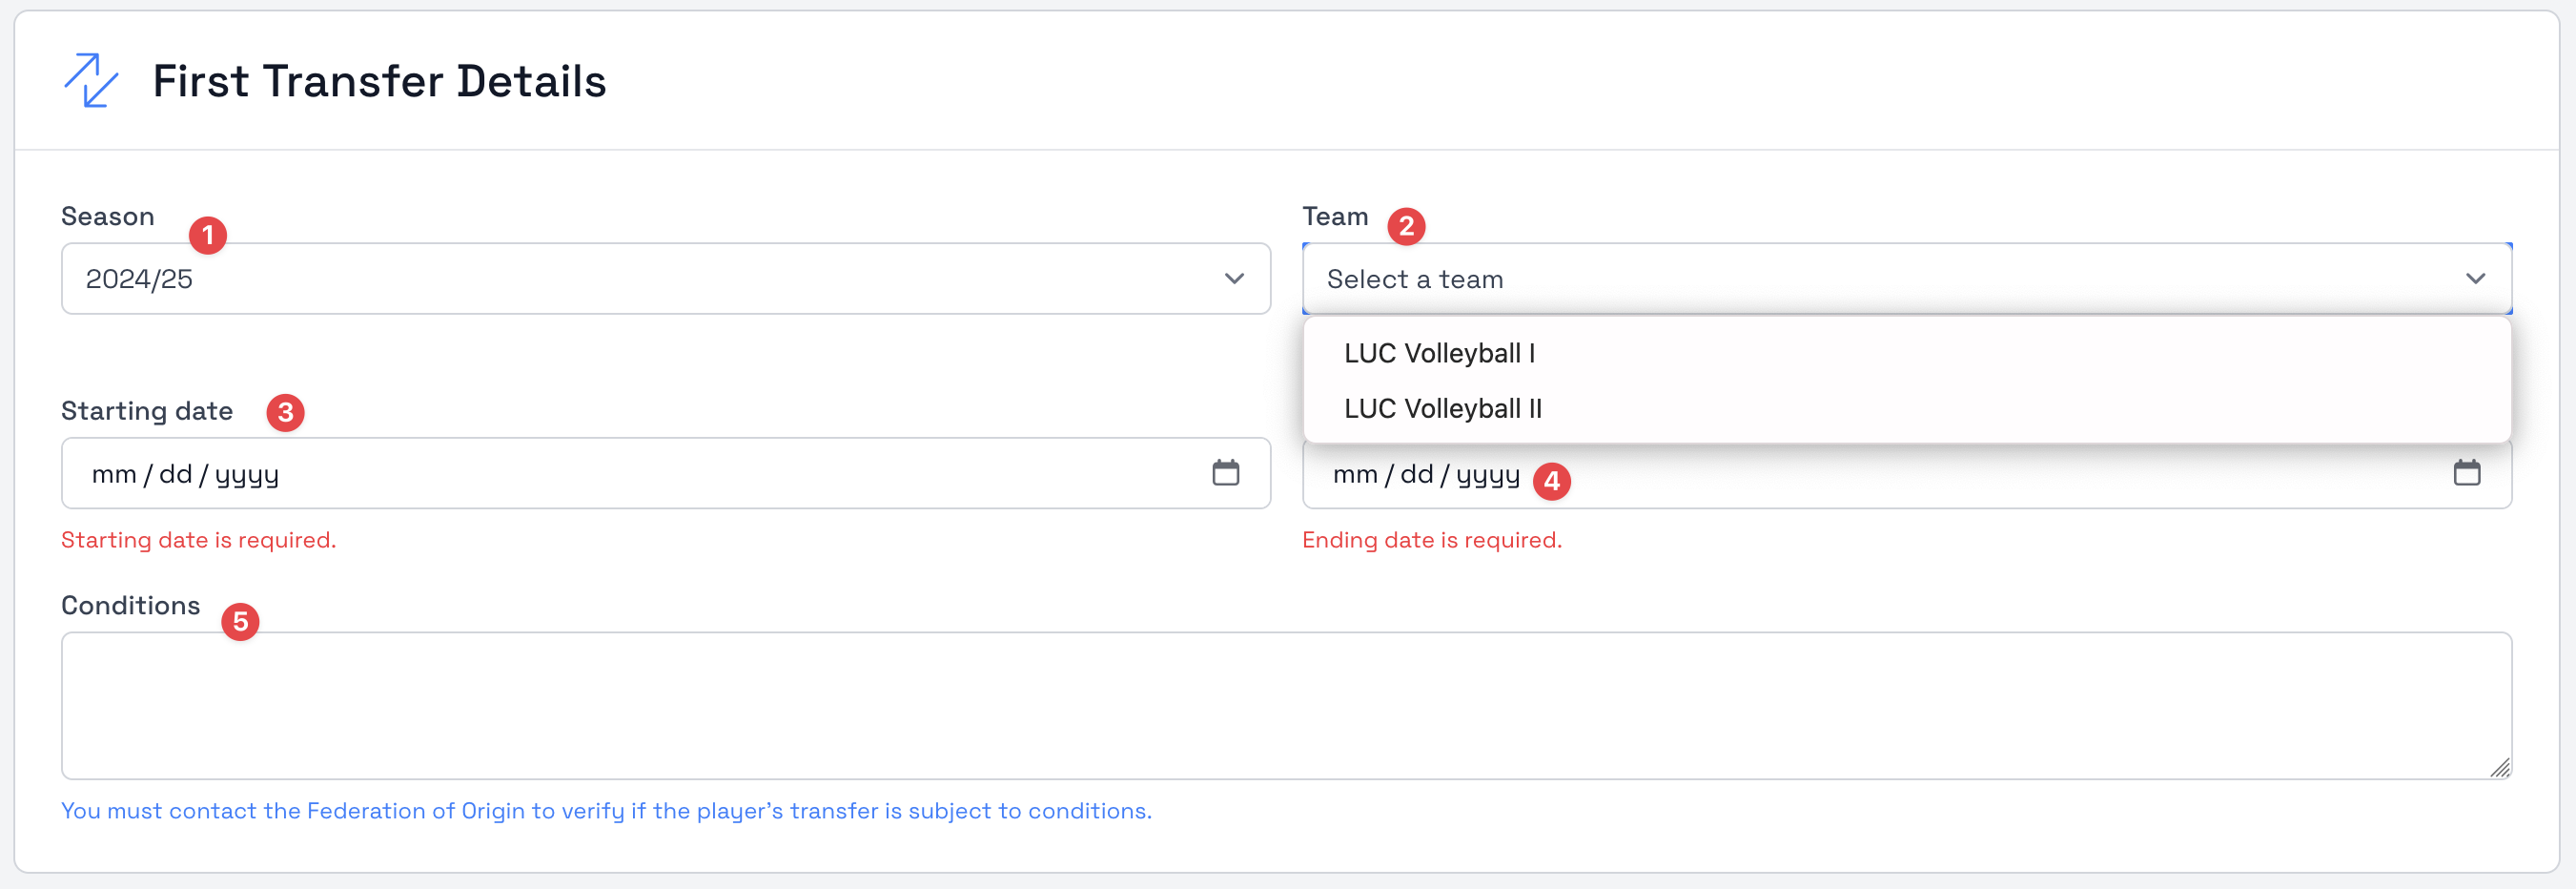Choose LUC Volleyball II from the list
Screen dimensions: 2576x889
click(1442, 408)
